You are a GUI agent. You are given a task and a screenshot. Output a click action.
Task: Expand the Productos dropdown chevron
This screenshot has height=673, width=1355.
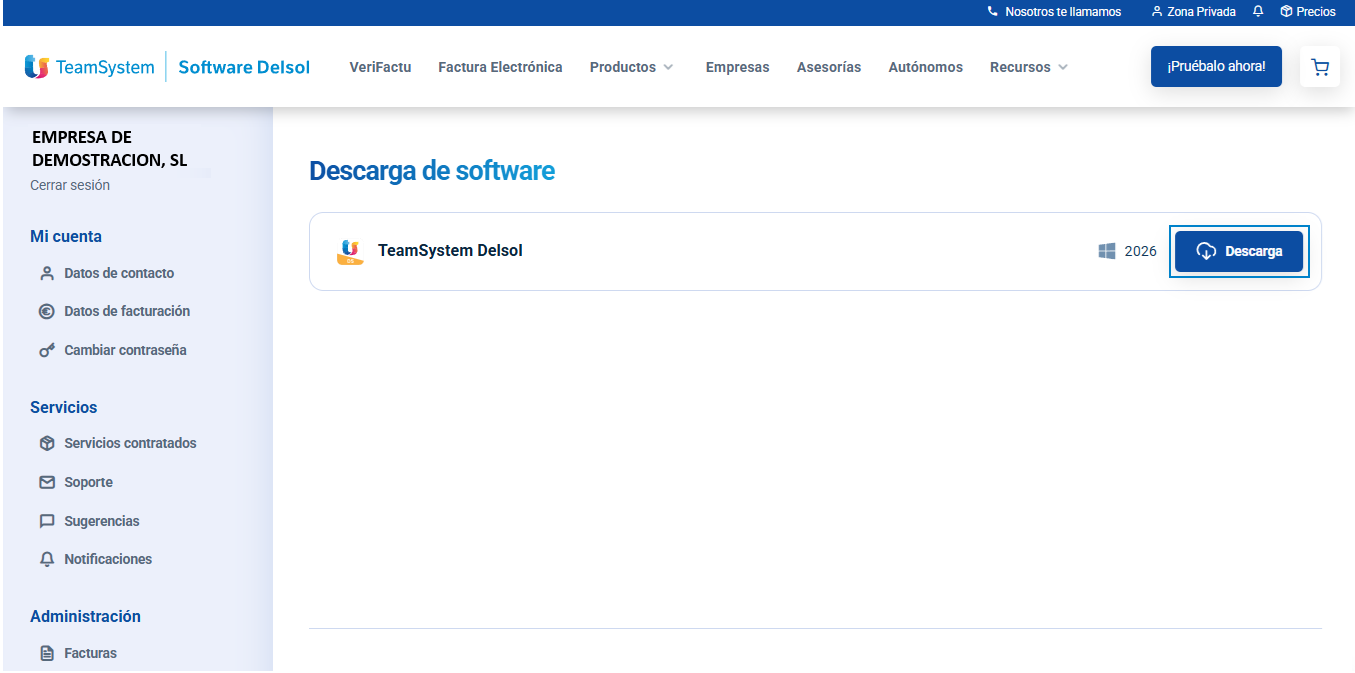click(668, 67)
